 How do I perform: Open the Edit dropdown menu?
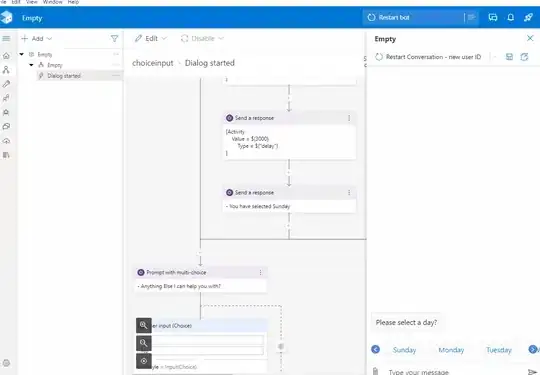[x=151, y=39]
